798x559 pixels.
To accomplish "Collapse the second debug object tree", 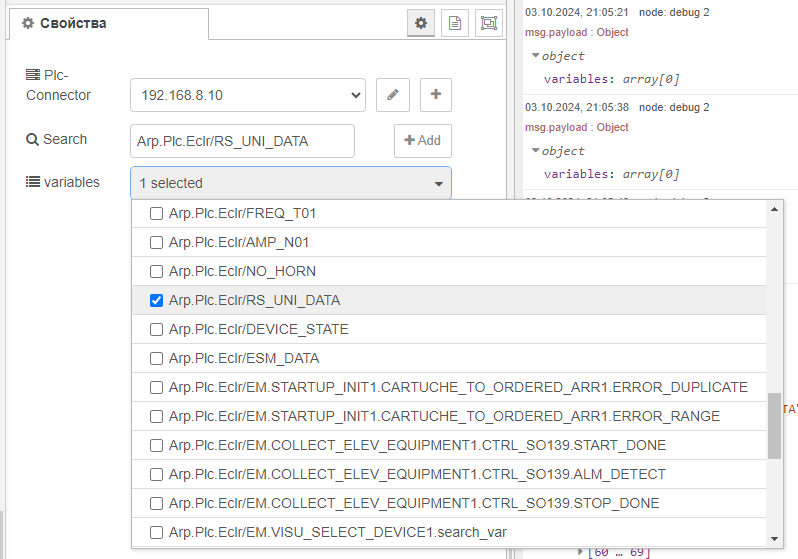I will point(536,151).
